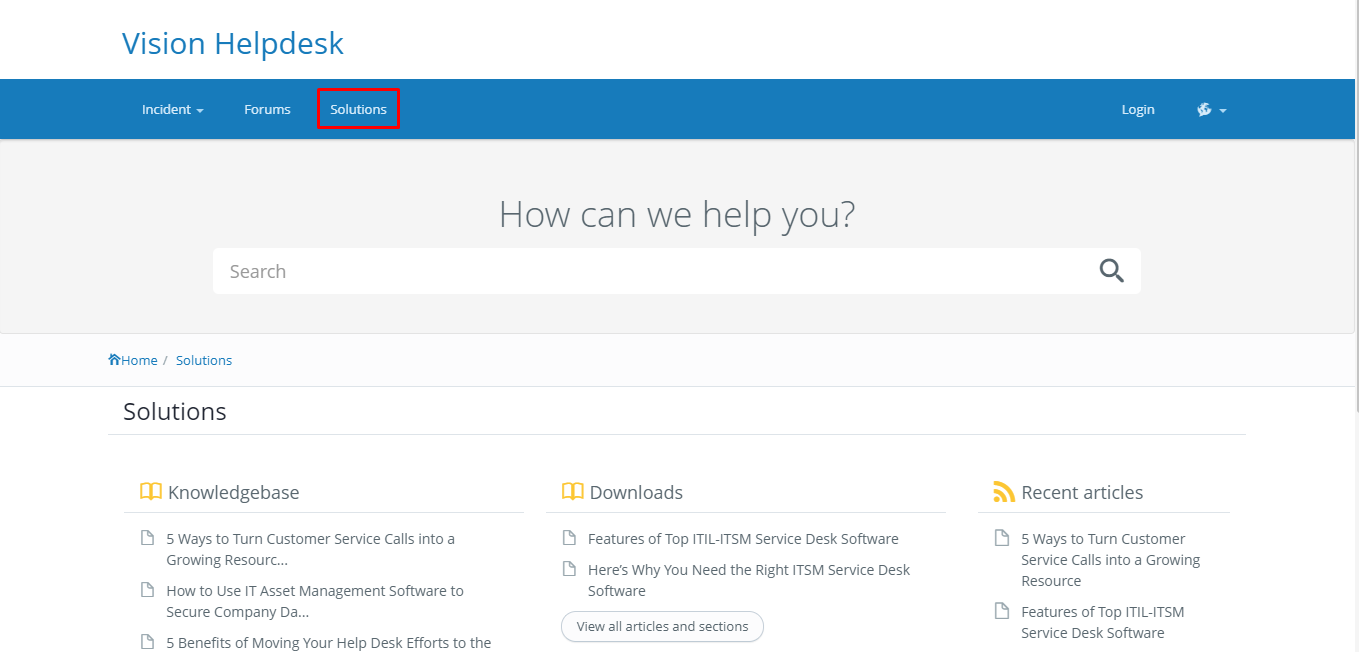Open Recent articles '5 Ways to Turn Customer Service Calls into a Growing Resource'
The width and height of the screenshot is (1359, 652).
click(x=1110, y=559)
